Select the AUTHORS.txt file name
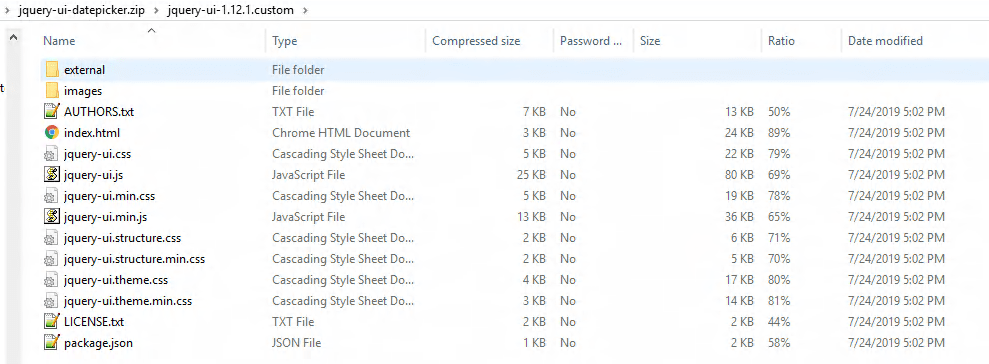The height and width of the screenshot is (364, 989). pos(99,112)
